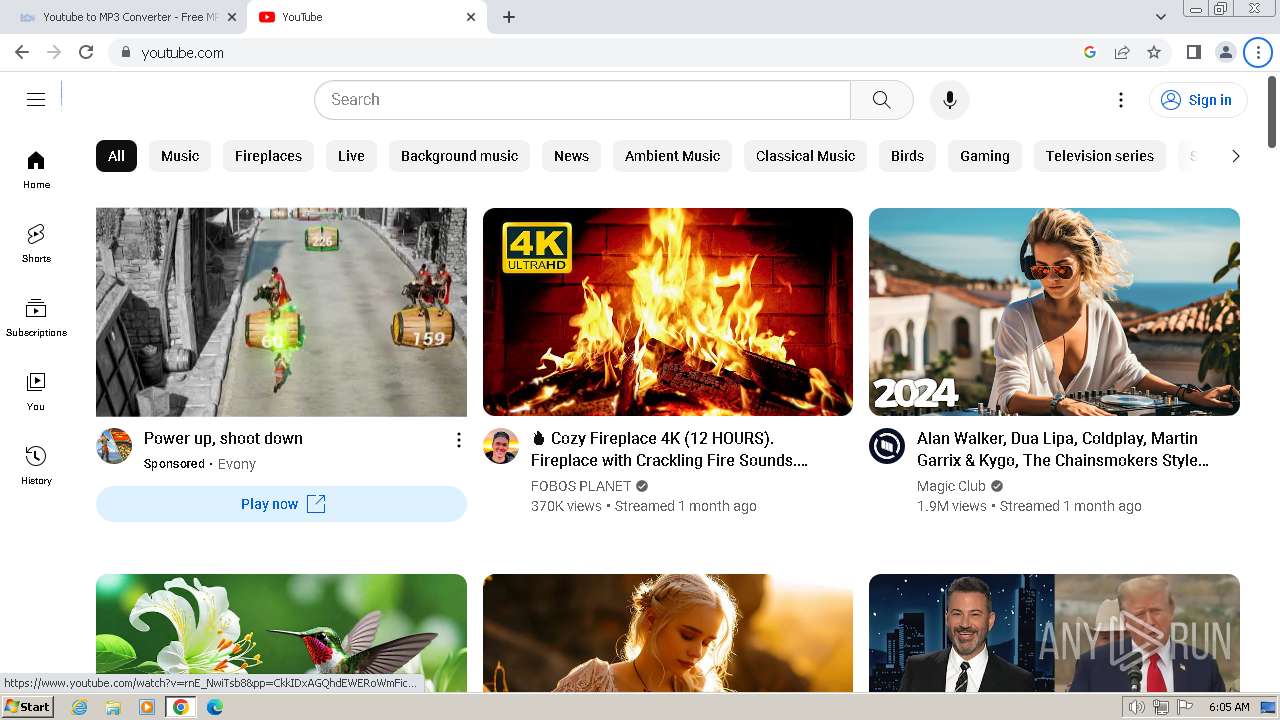
Task: Open the Cozy Fireplace 4K video title
Action: [x=669, y=449]
